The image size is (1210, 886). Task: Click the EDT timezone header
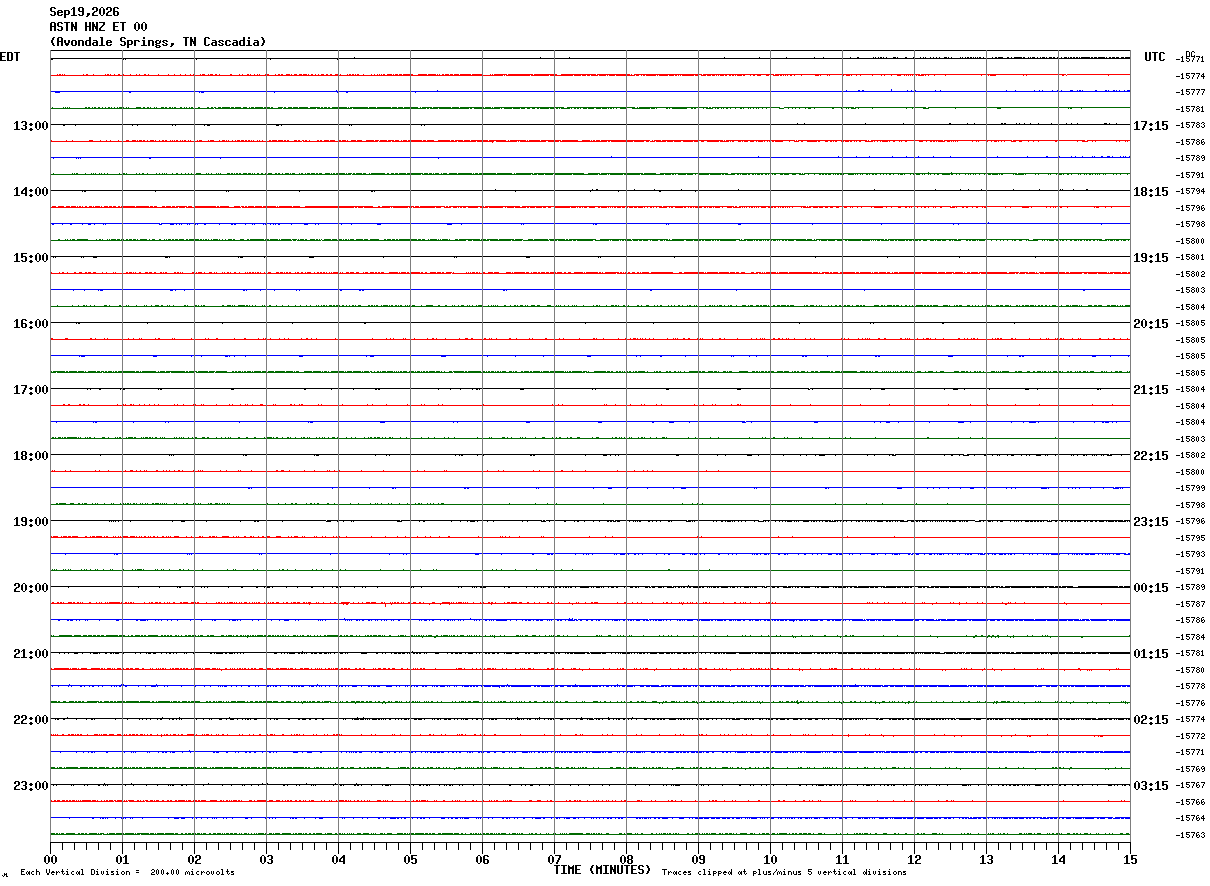[10, 57]
